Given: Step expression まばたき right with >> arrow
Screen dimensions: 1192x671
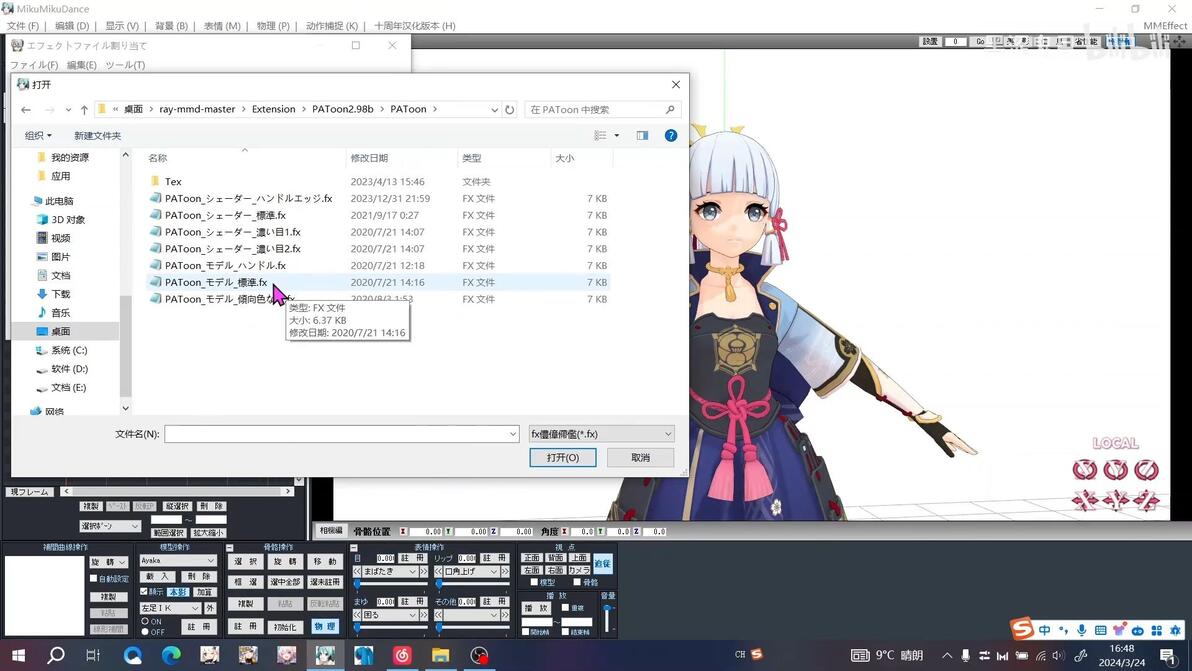Looking at the screenshot, I should click(423, 571).
